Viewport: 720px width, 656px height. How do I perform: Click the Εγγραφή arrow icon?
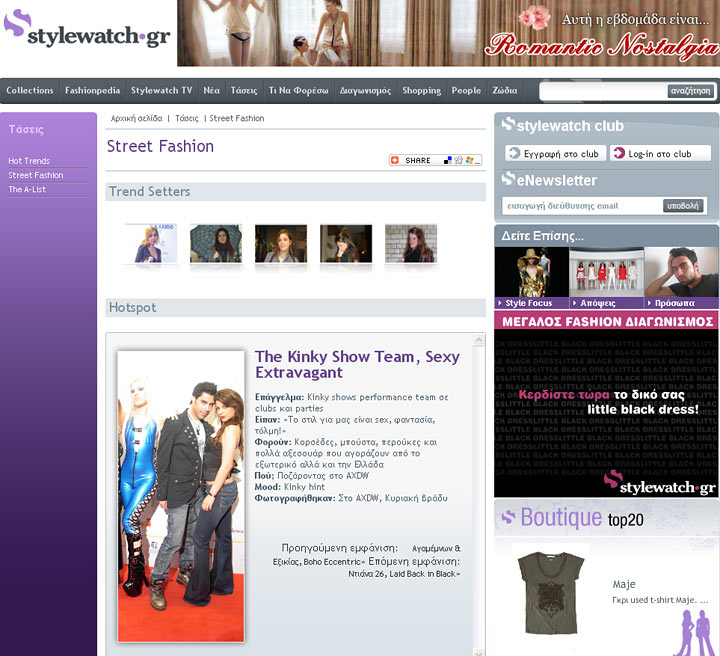click(515, 153)
